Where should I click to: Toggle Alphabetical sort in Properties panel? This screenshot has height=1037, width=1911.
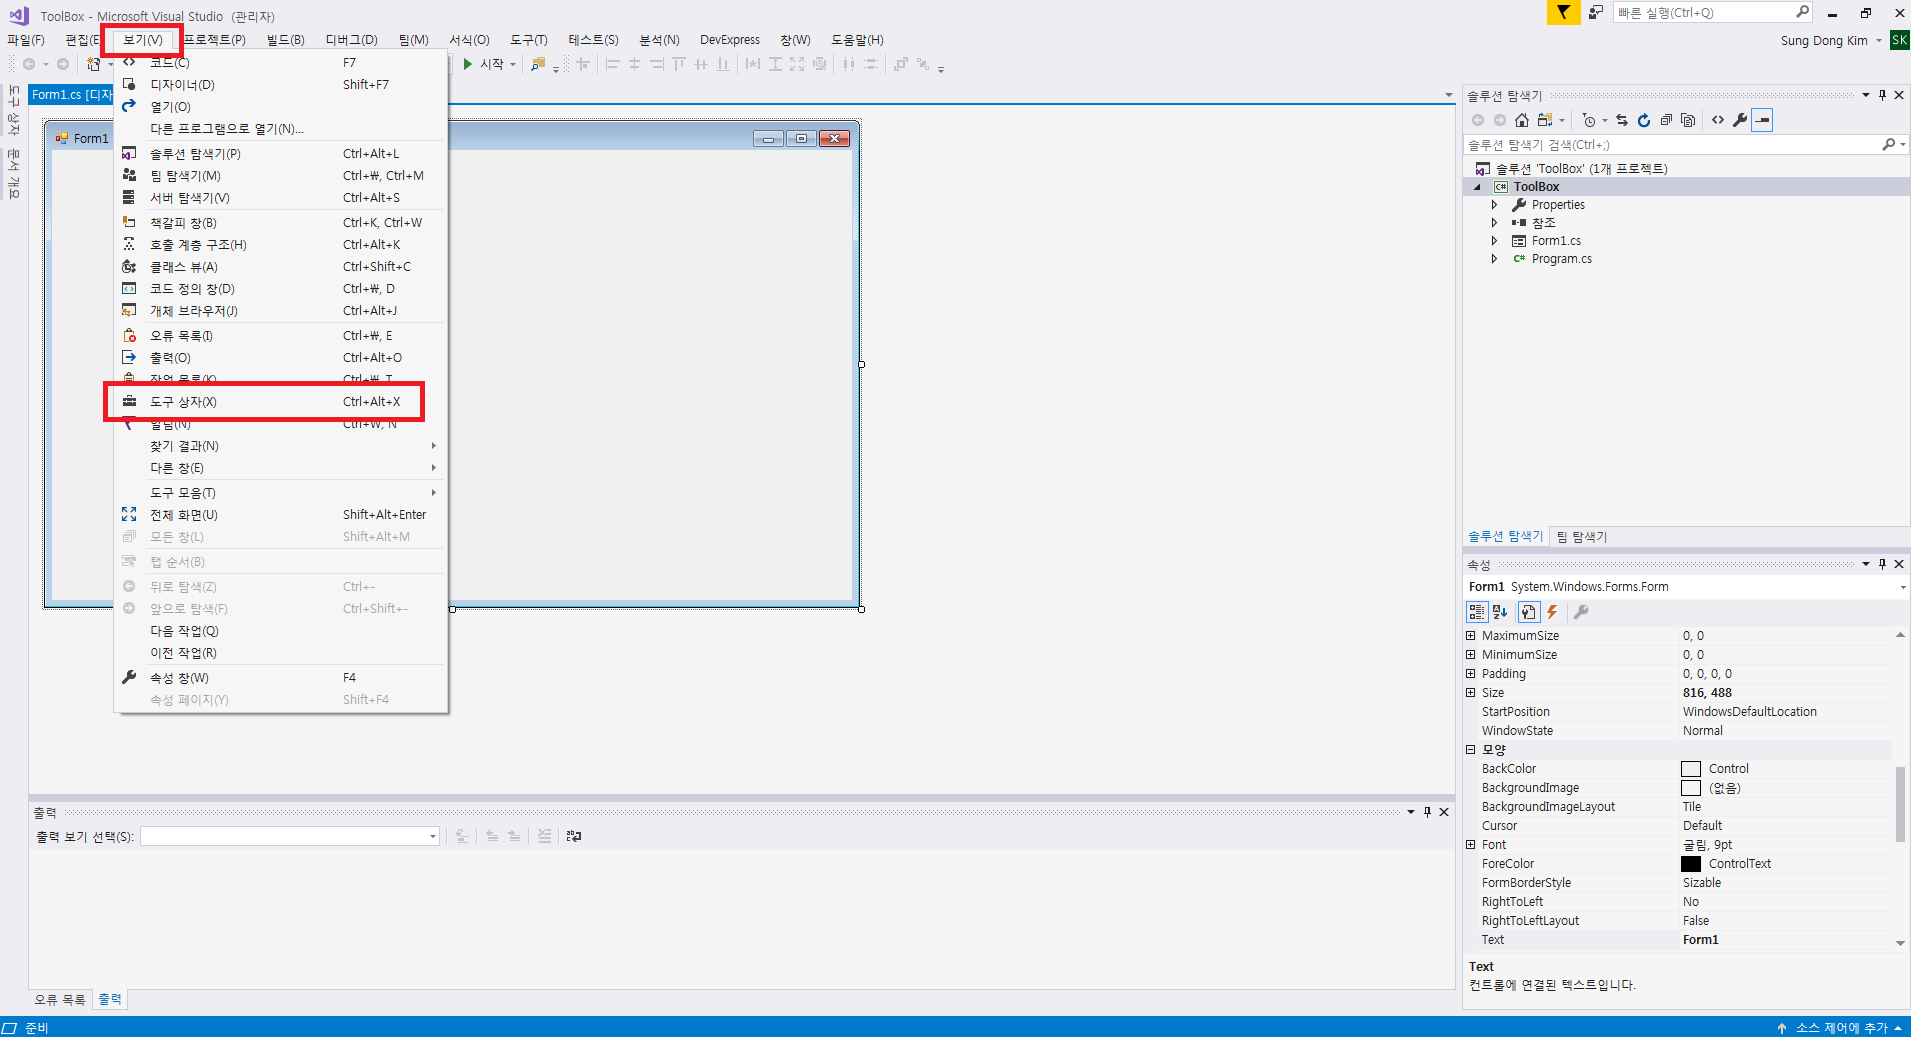point(1500,612)
